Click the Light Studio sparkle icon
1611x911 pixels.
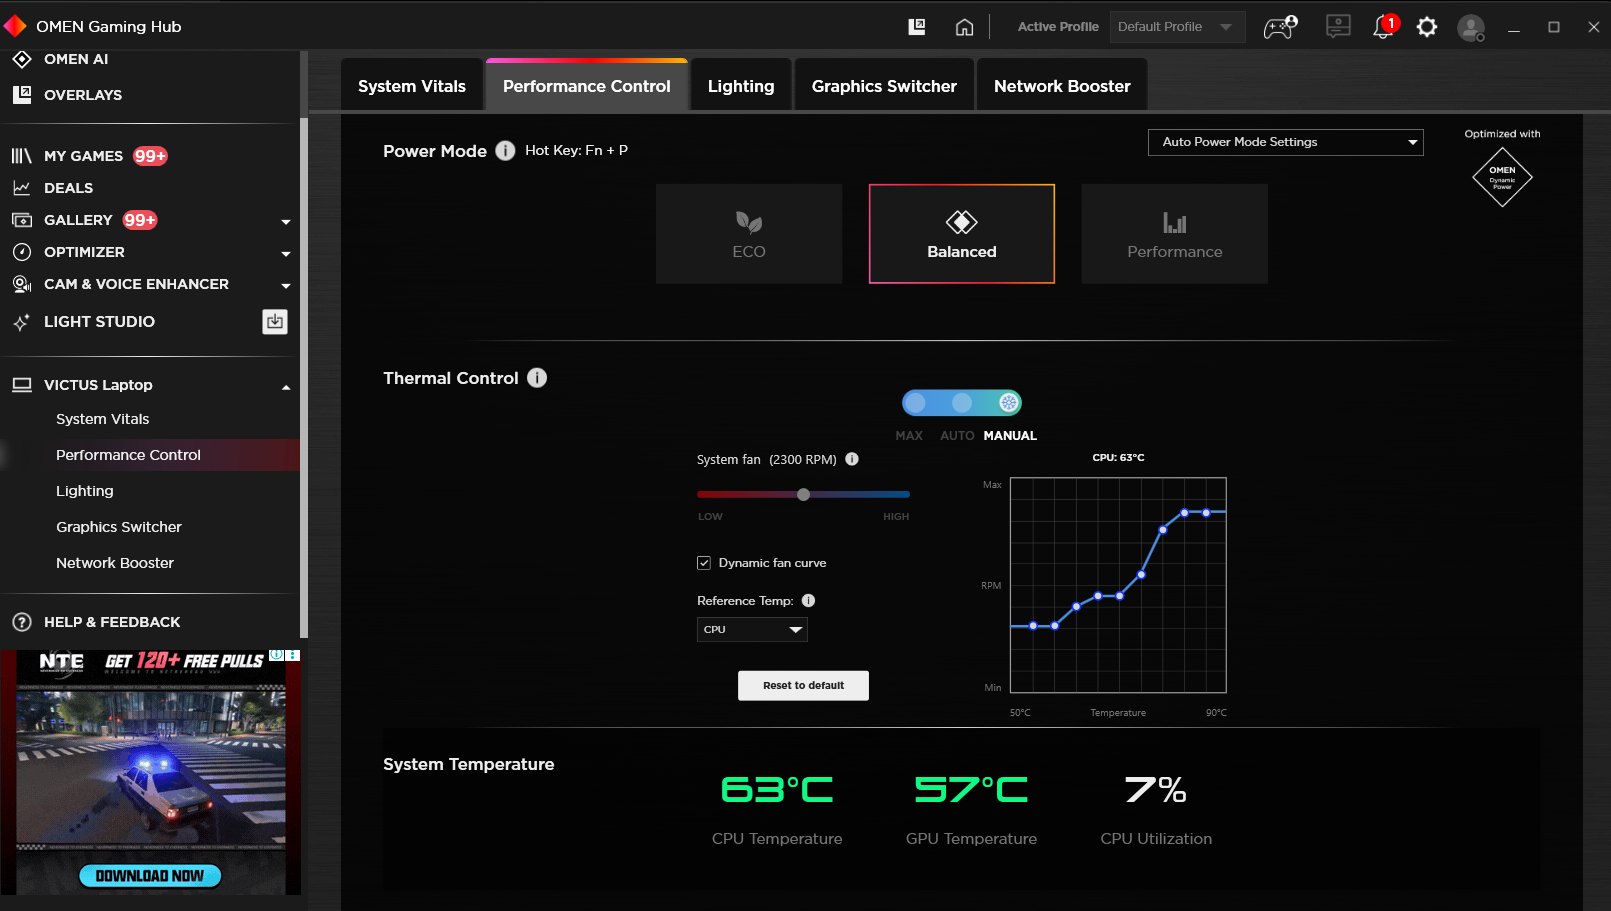[21, 322]
